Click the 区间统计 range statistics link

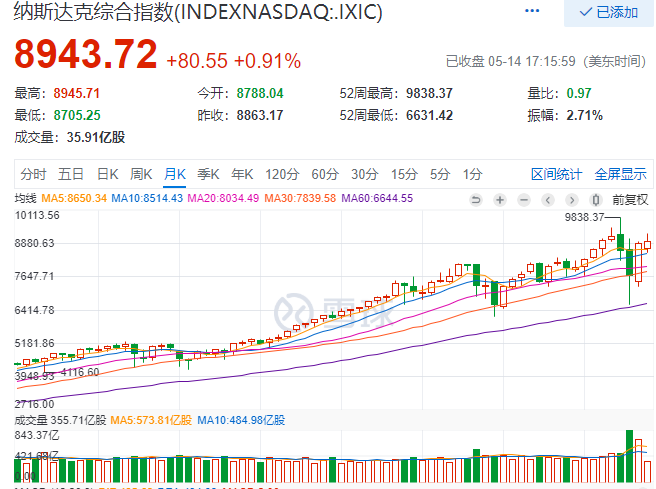coord(556,173)
